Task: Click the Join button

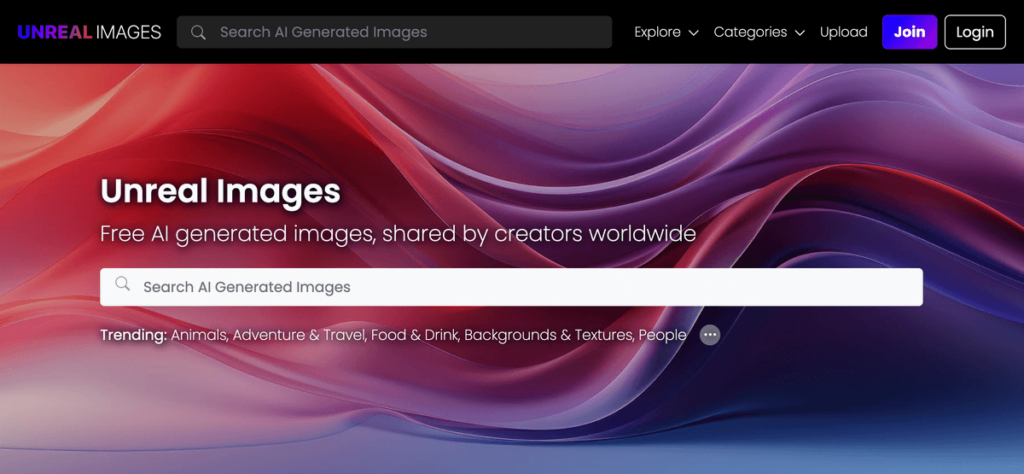Action: pos(909,32)
